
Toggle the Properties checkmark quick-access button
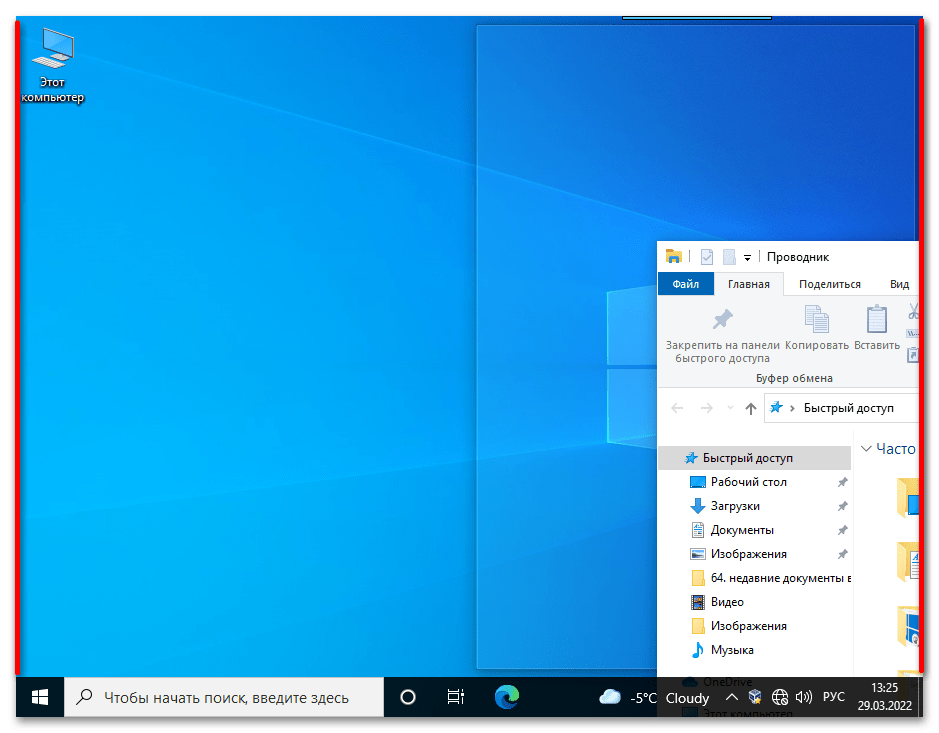coord(707,257)
